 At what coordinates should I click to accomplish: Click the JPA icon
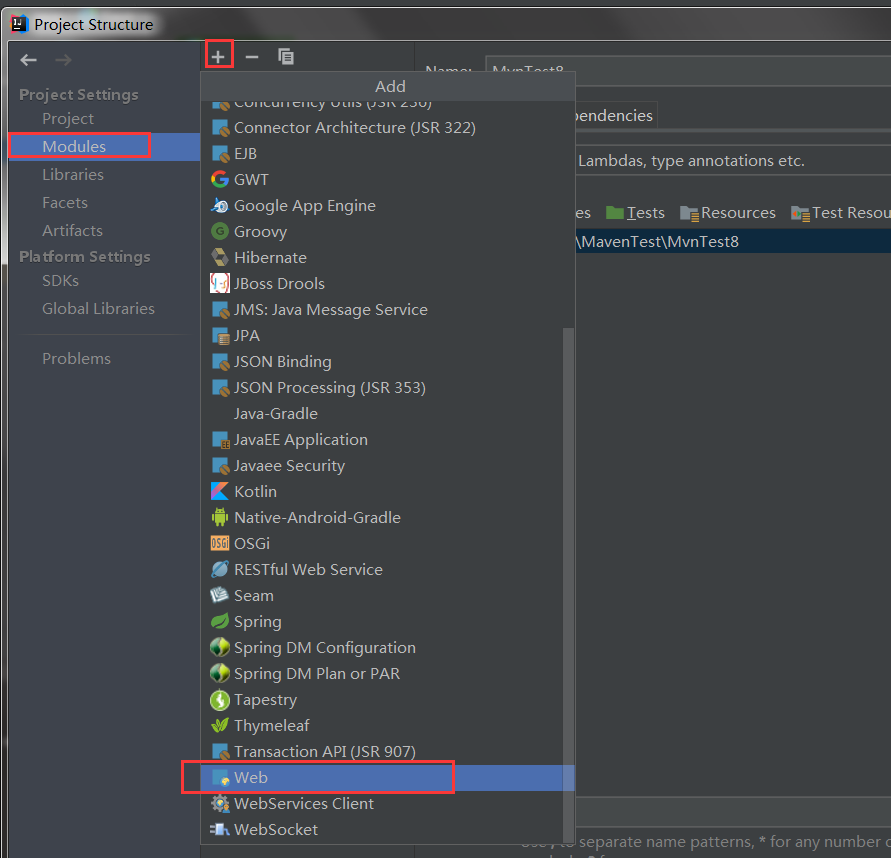point(220,336)
